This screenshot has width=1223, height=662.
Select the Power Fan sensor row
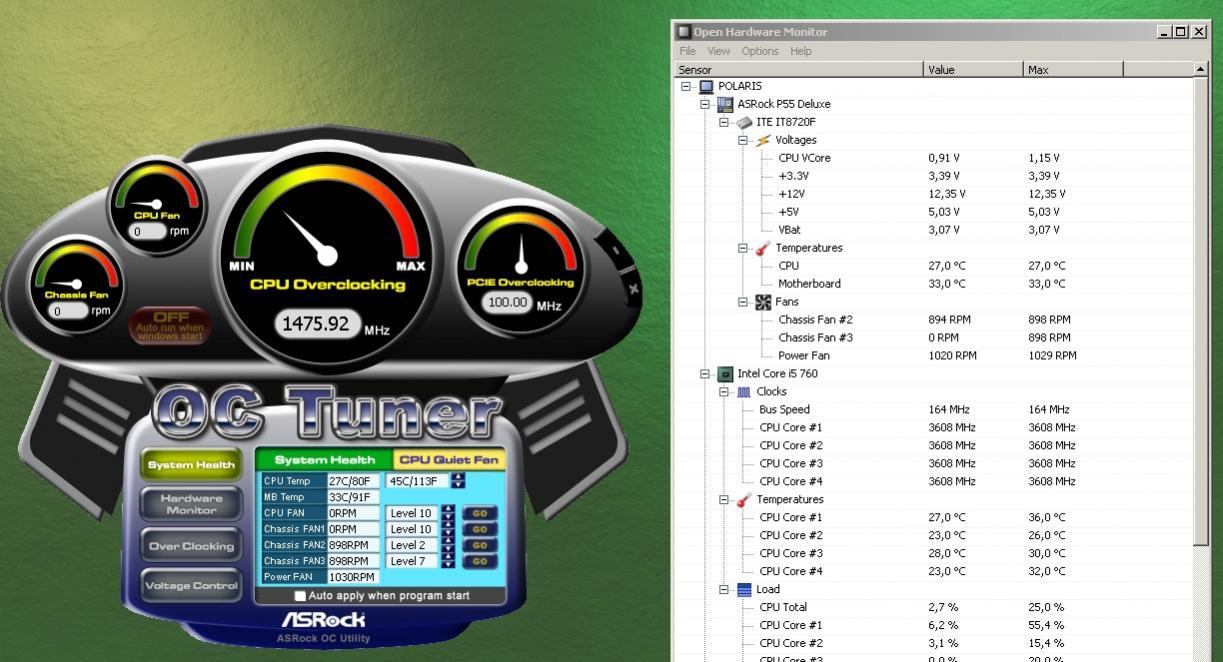tap(935, 356)
